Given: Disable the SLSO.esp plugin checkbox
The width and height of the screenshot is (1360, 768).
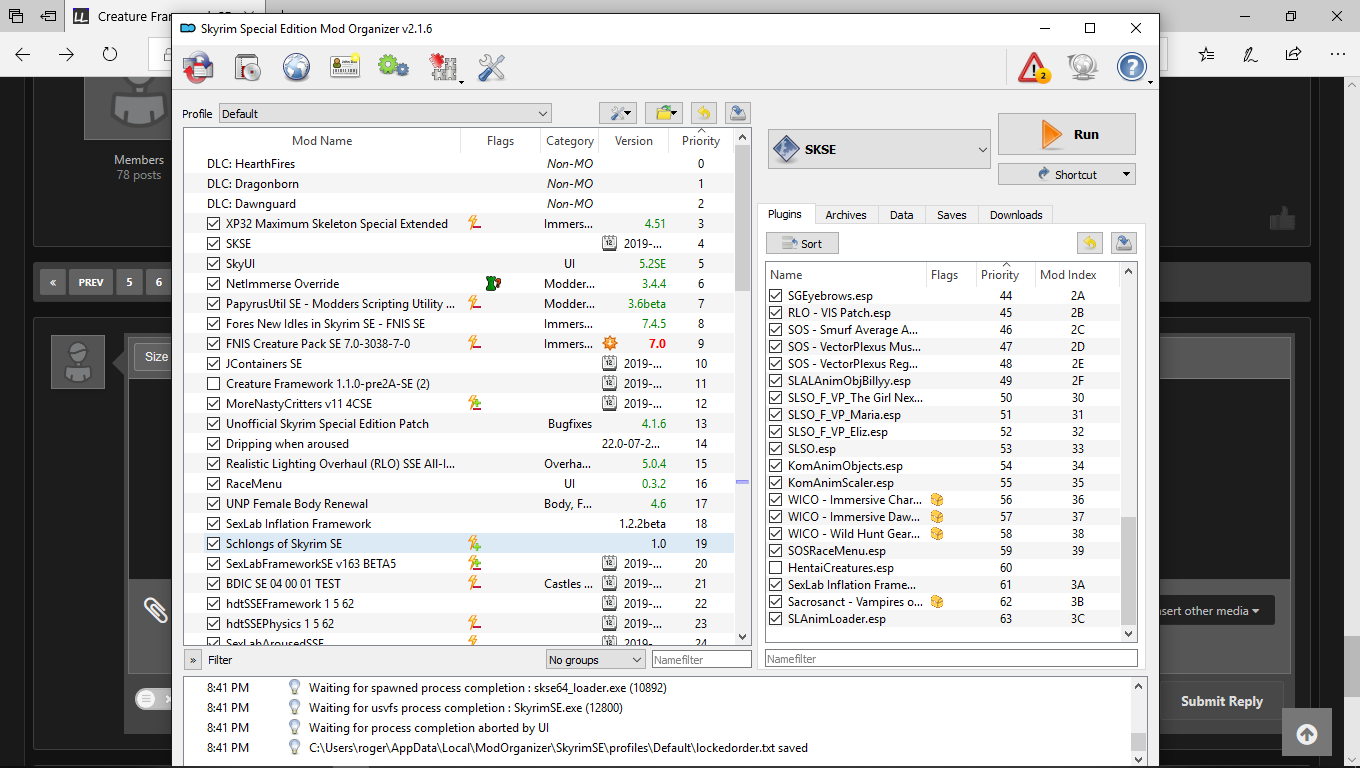Looking at the screenshot, I should (775, 449).
